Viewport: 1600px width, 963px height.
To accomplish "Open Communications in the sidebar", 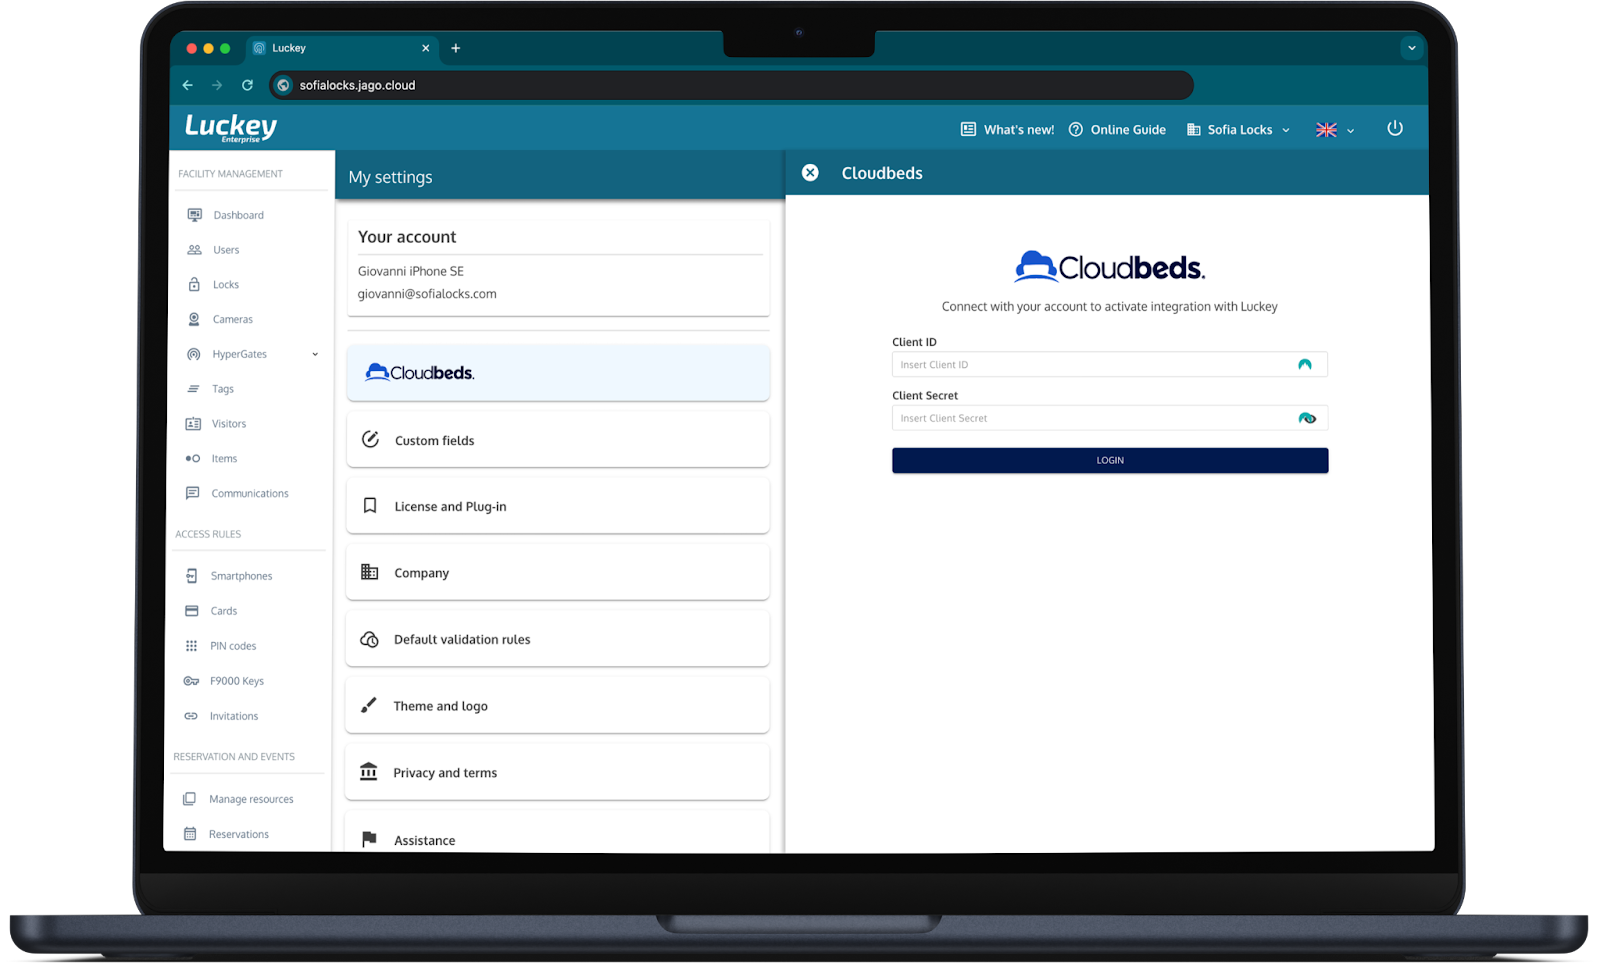I will point(249,494).
